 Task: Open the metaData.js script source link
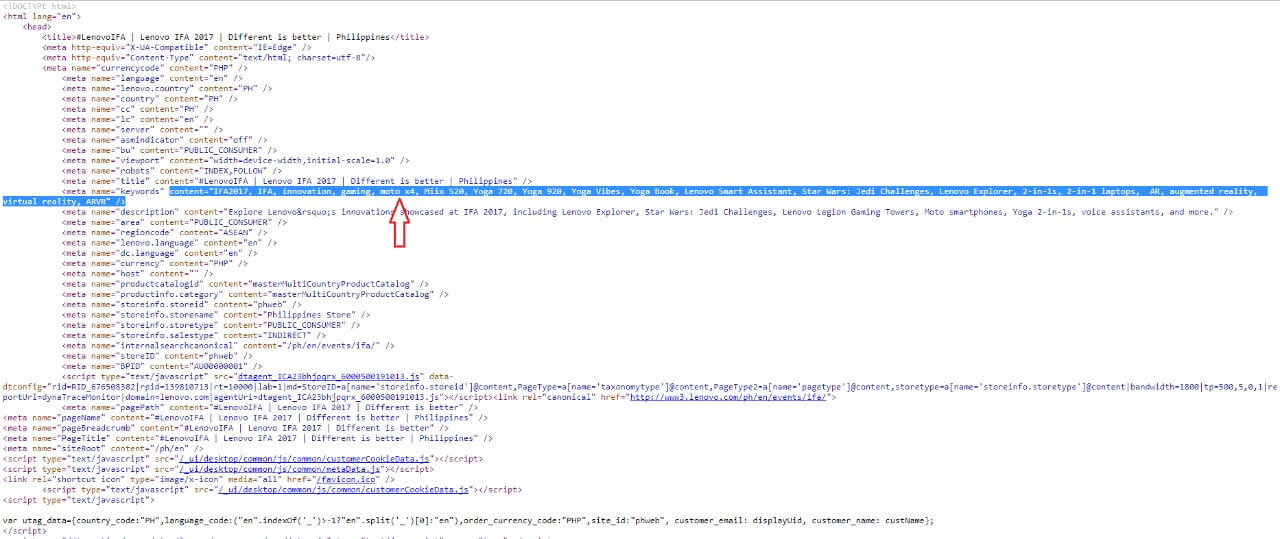pos(279,469)
